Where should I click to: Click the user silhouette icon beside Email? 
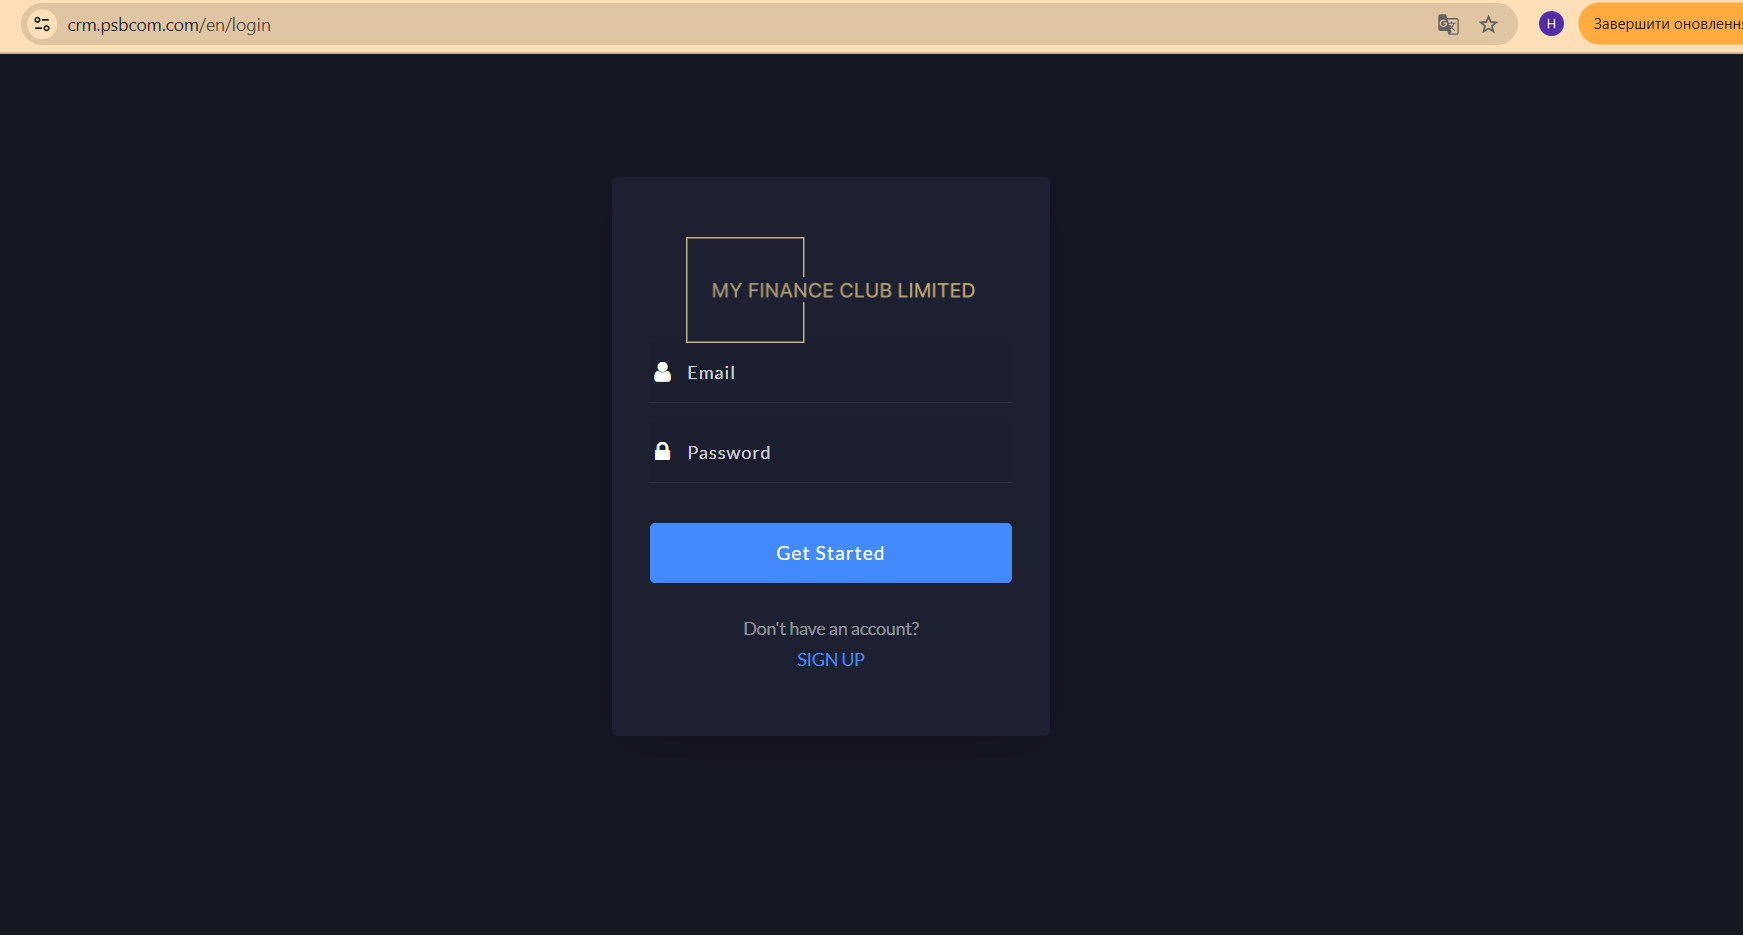coord(662,372)
